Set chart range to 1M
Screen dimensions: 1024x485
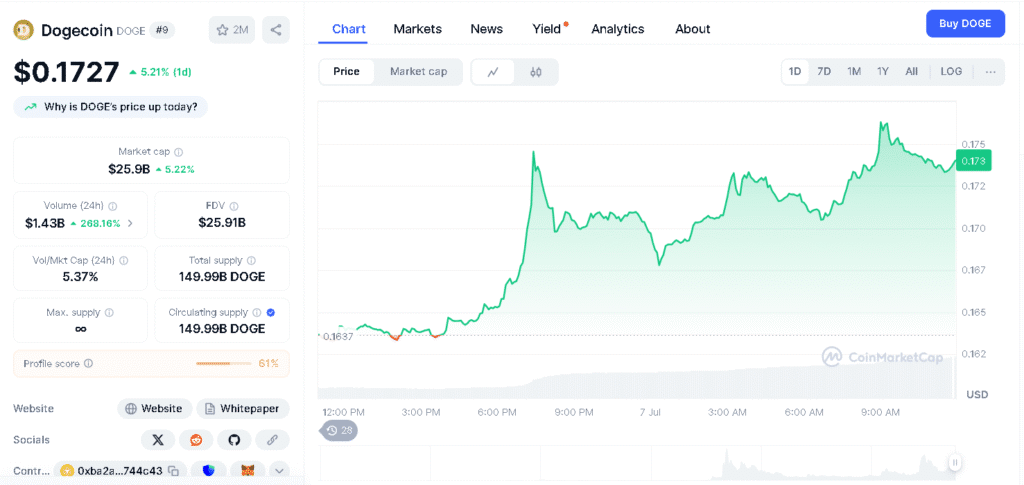tap(854, 72)
